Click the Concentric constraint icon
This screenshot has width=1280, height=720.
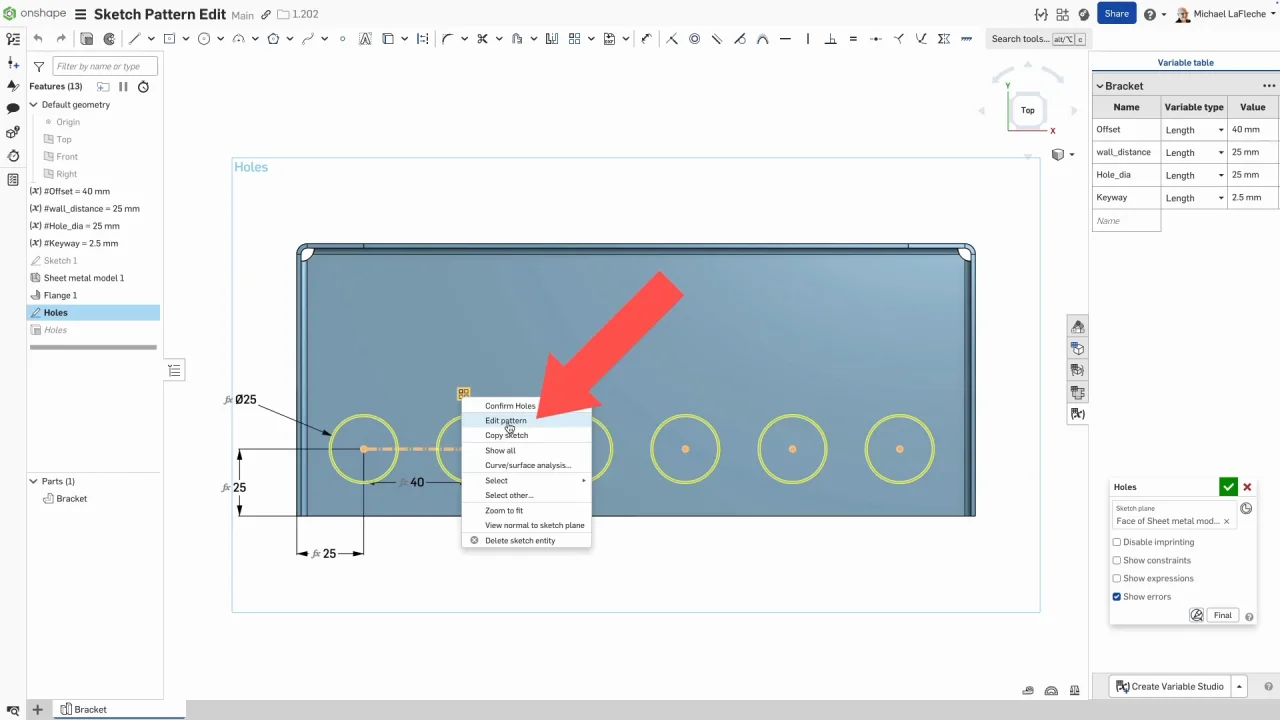[x=694, y=39]
